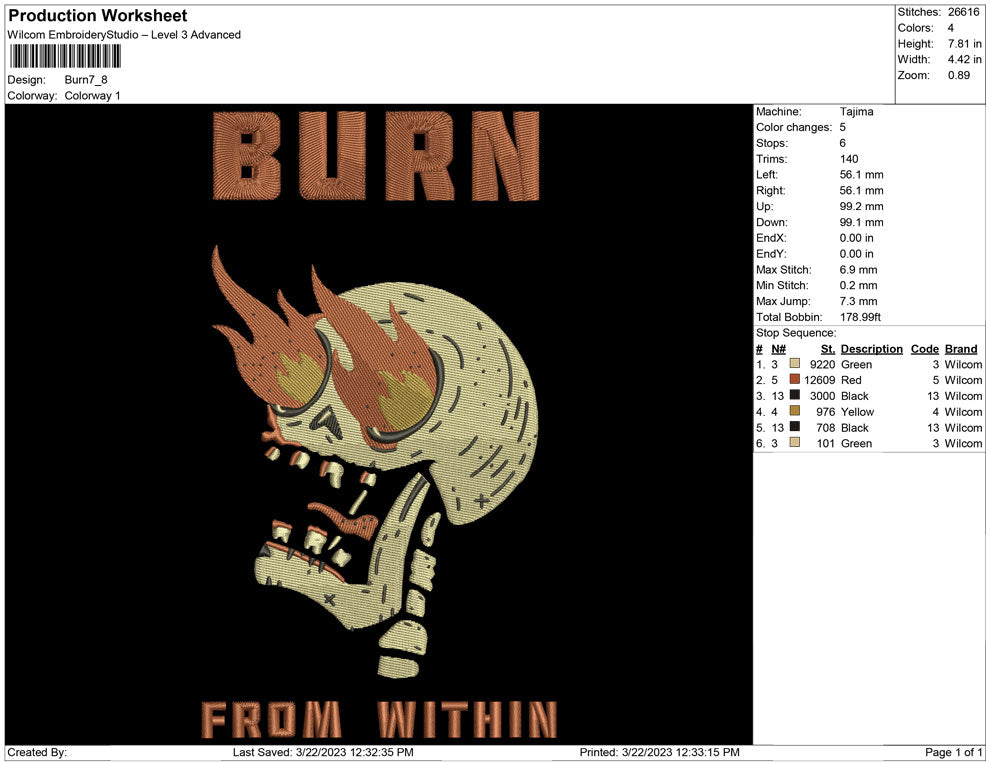Pick the beige swatch for stop 1

[795, 364]
